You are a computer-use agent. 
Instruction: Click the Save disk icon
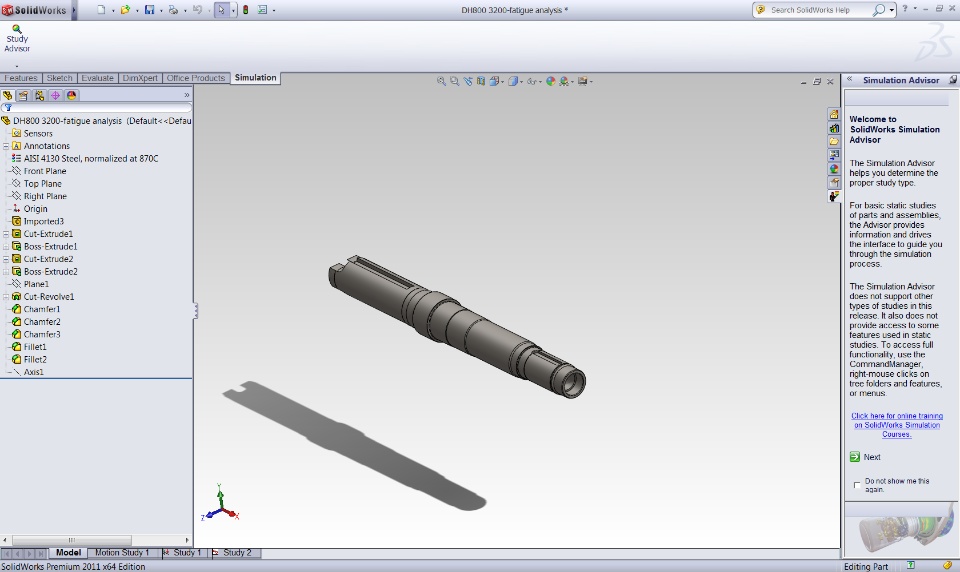pos(149,10)
